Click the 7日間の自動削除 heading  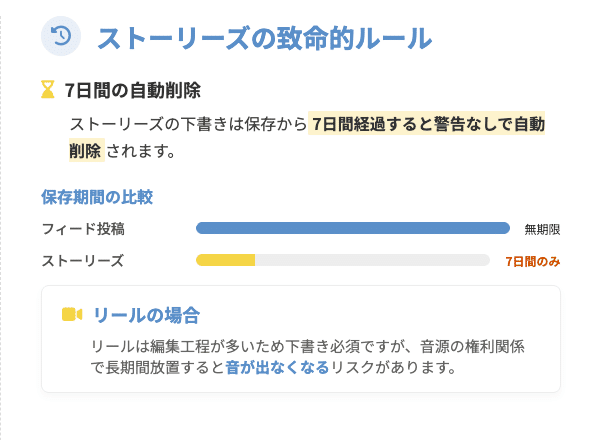point(132,90)
